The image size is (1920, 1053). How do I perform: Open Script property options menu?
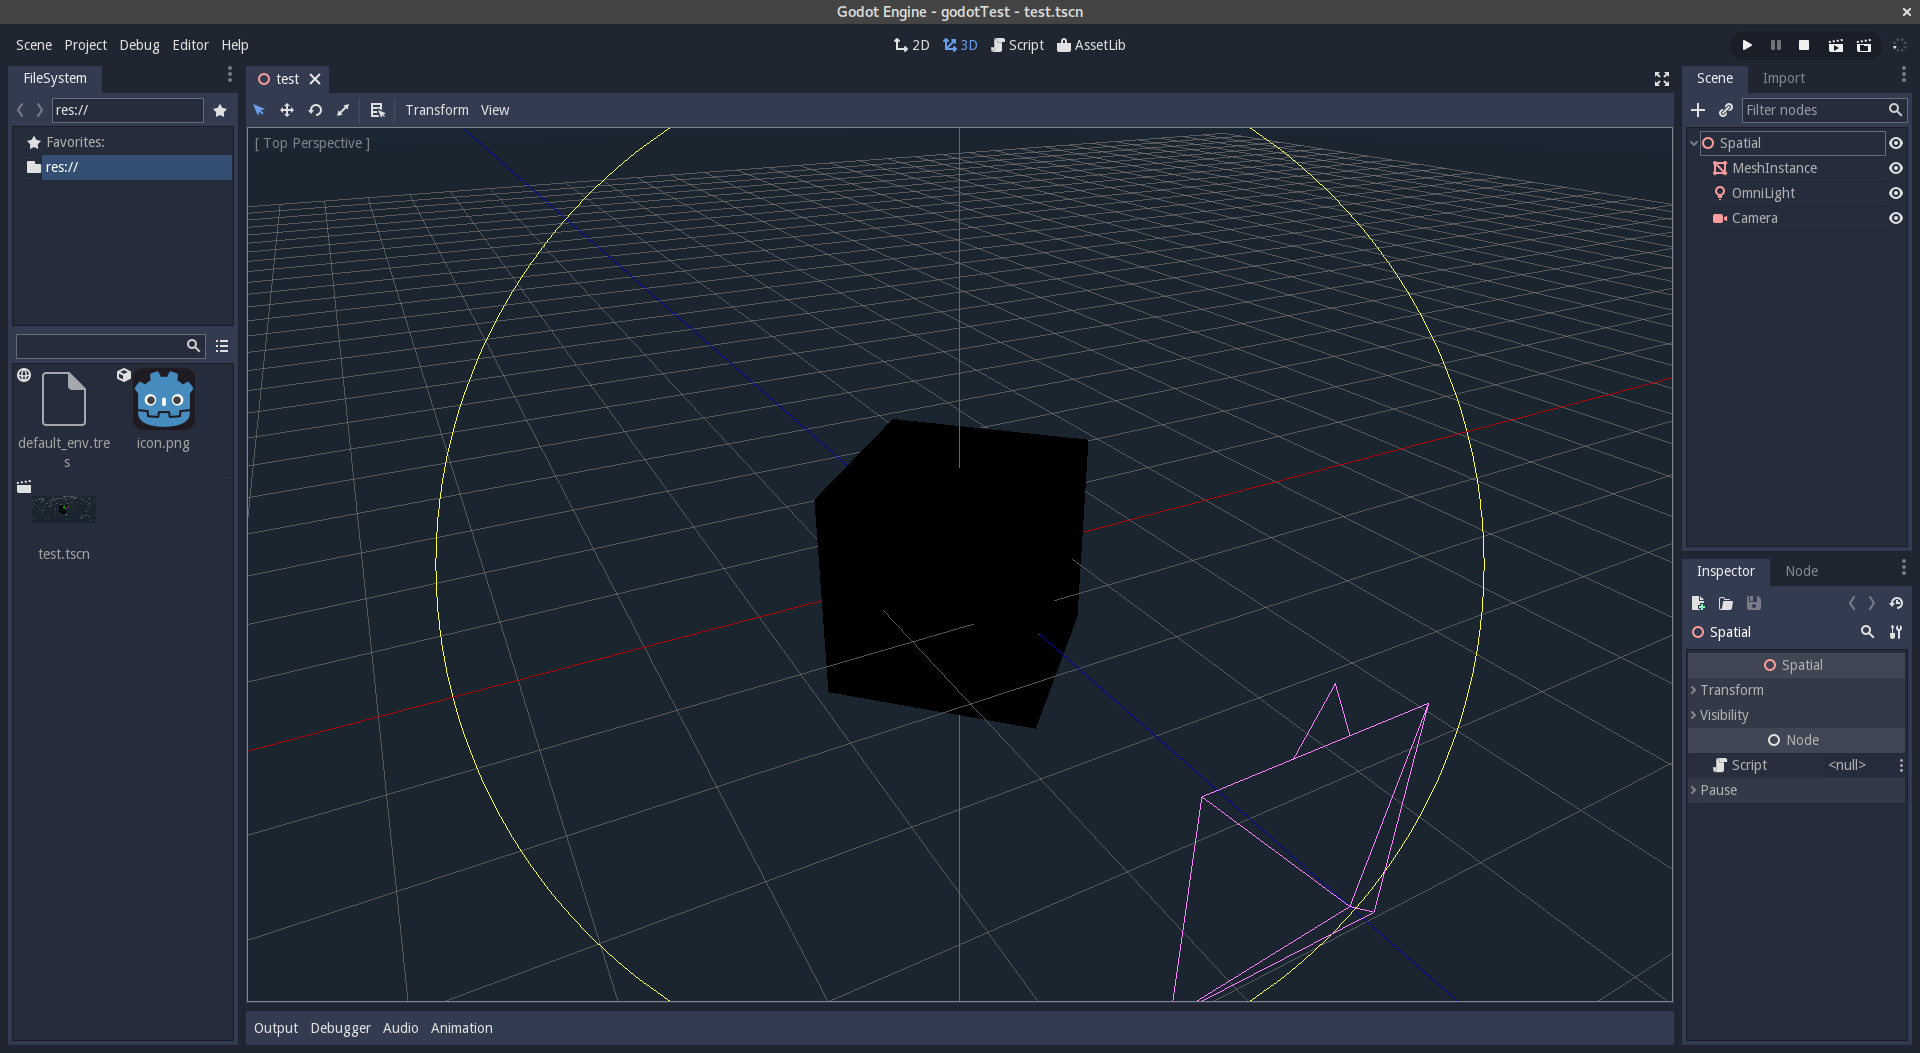point(1901,765)
